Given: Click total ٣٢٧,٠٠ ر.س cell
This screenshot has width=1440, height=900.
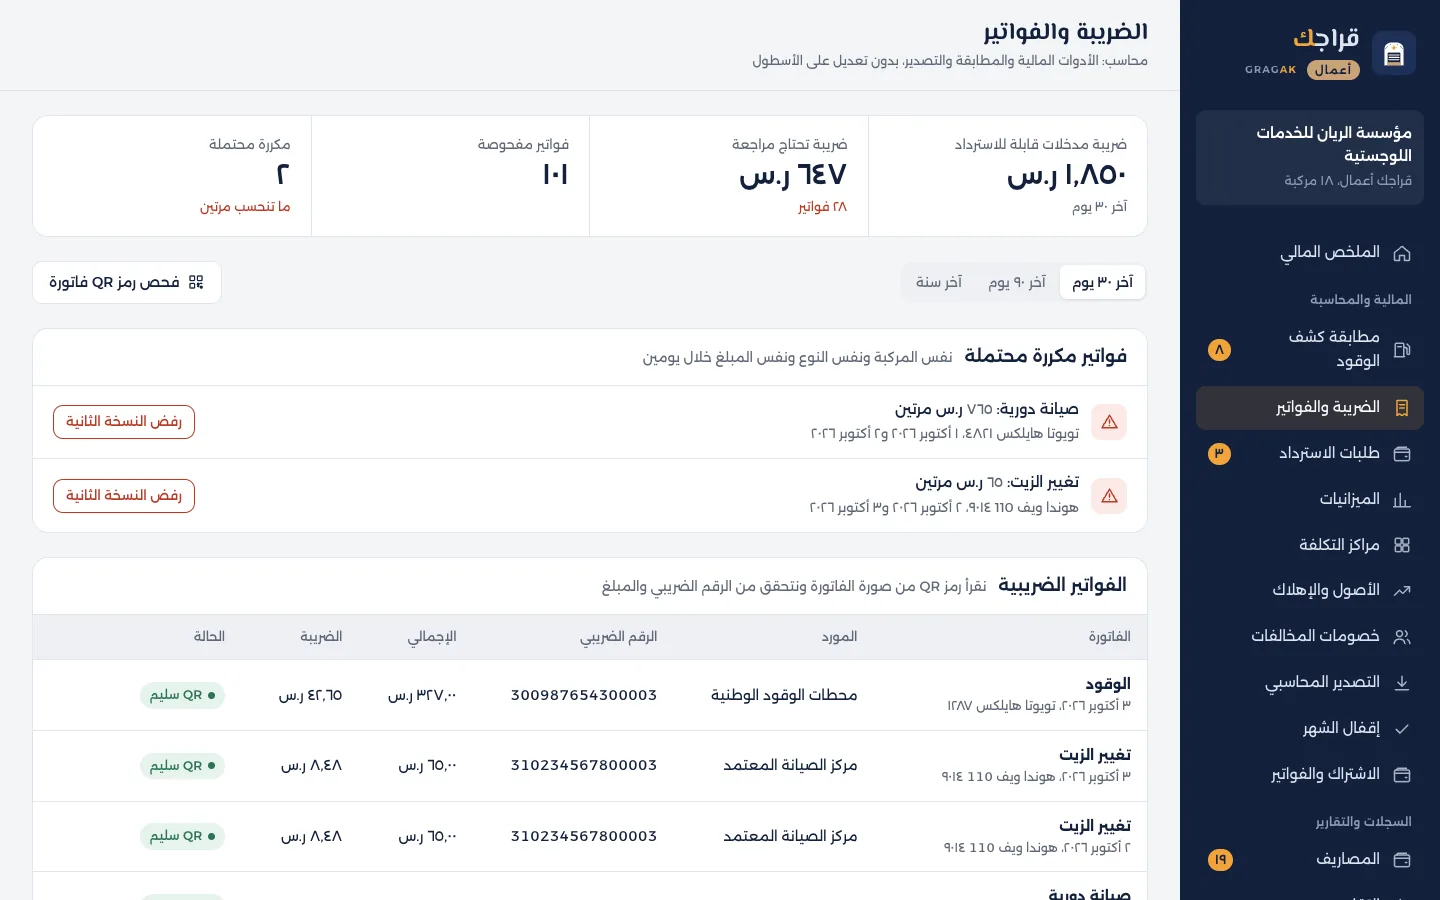Looking at the screenshot, I should (422, 695).
